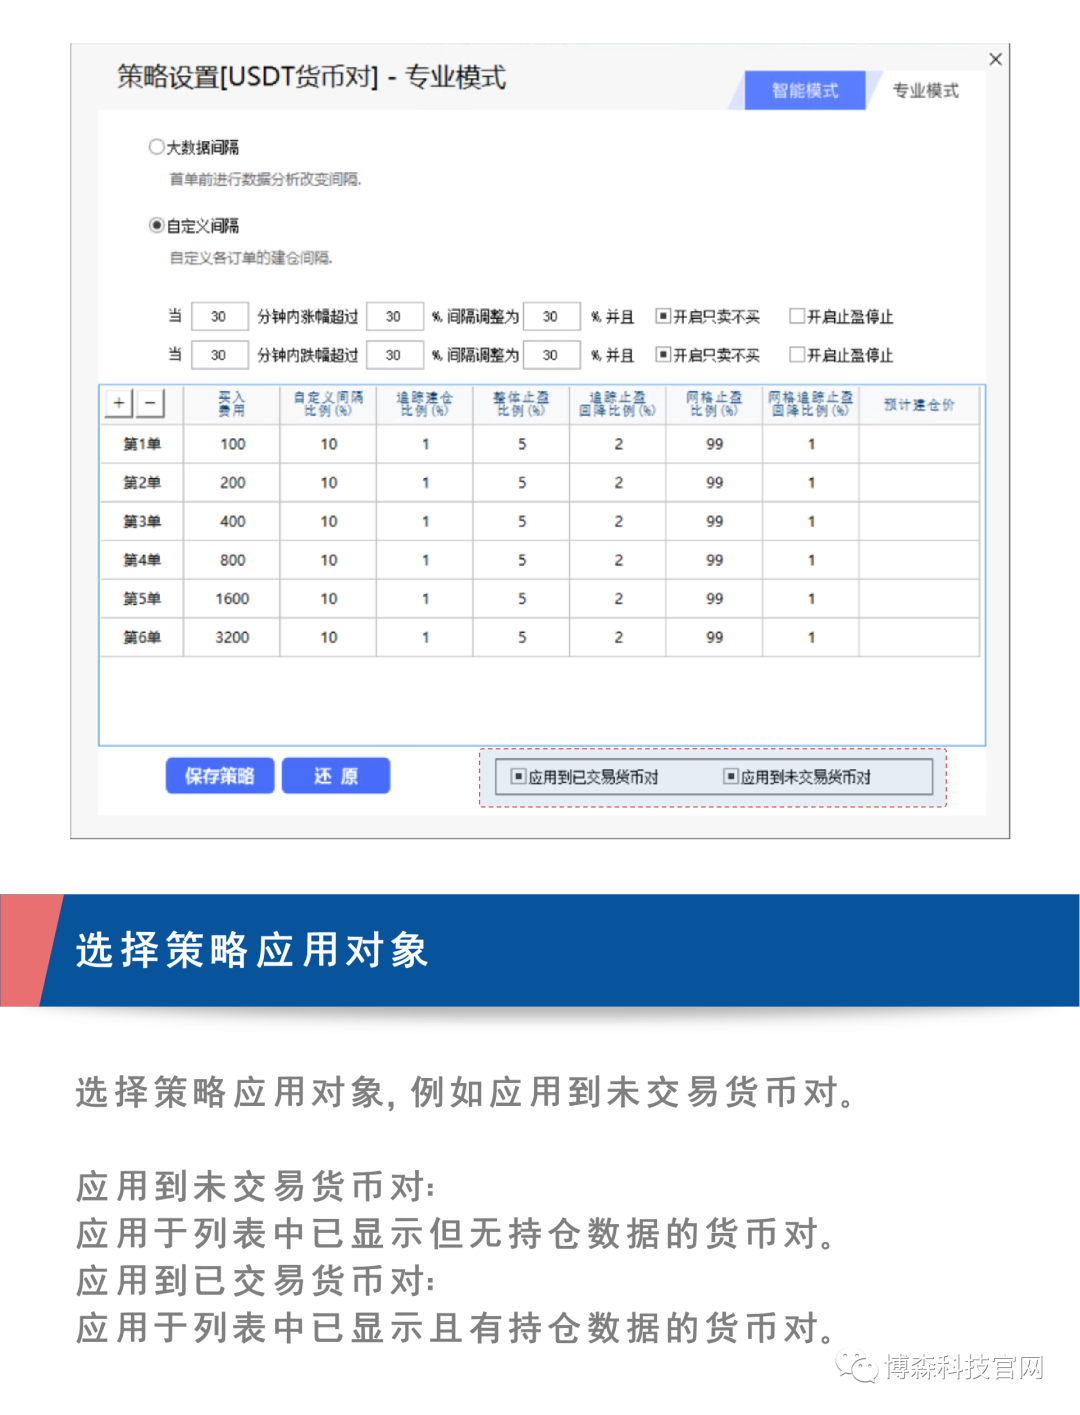This screenshot has width=1080, height=1415.
Task: Click the minus icon to remove order row
Action: pos(150,403)
